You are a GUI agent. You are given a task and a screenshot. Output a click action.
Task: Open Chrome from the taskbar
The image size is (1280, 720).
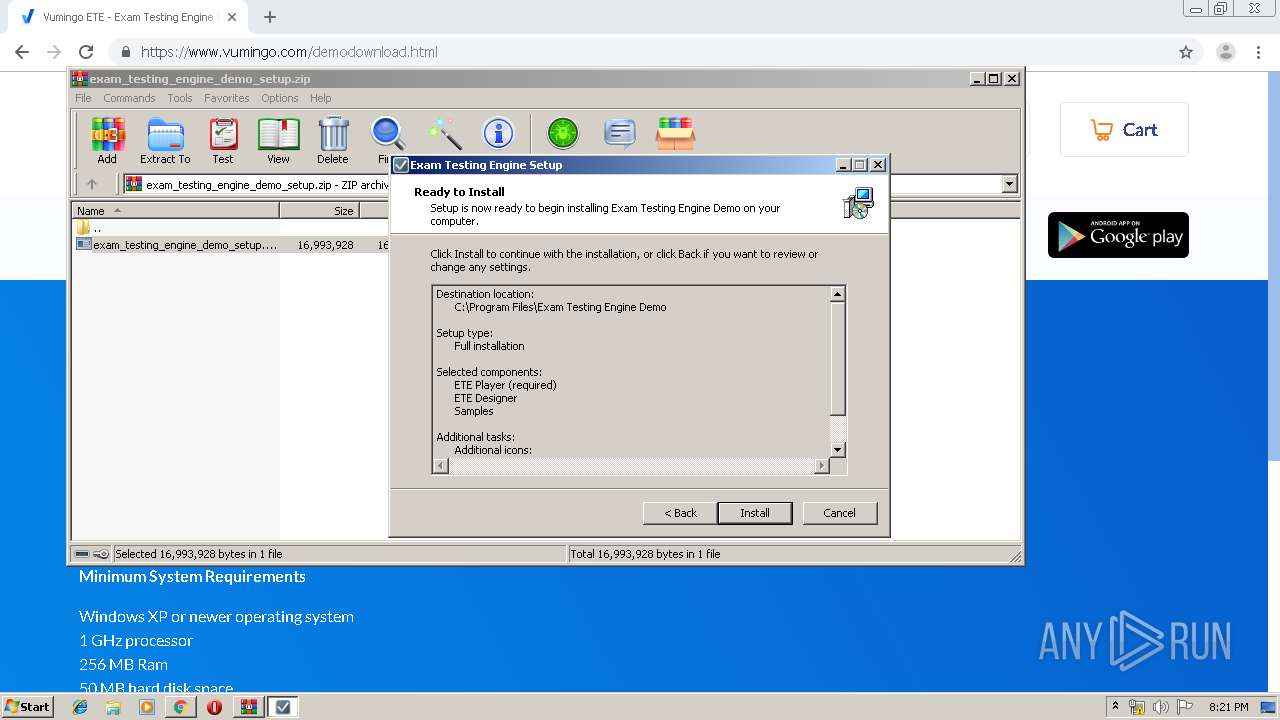point(180,707)
